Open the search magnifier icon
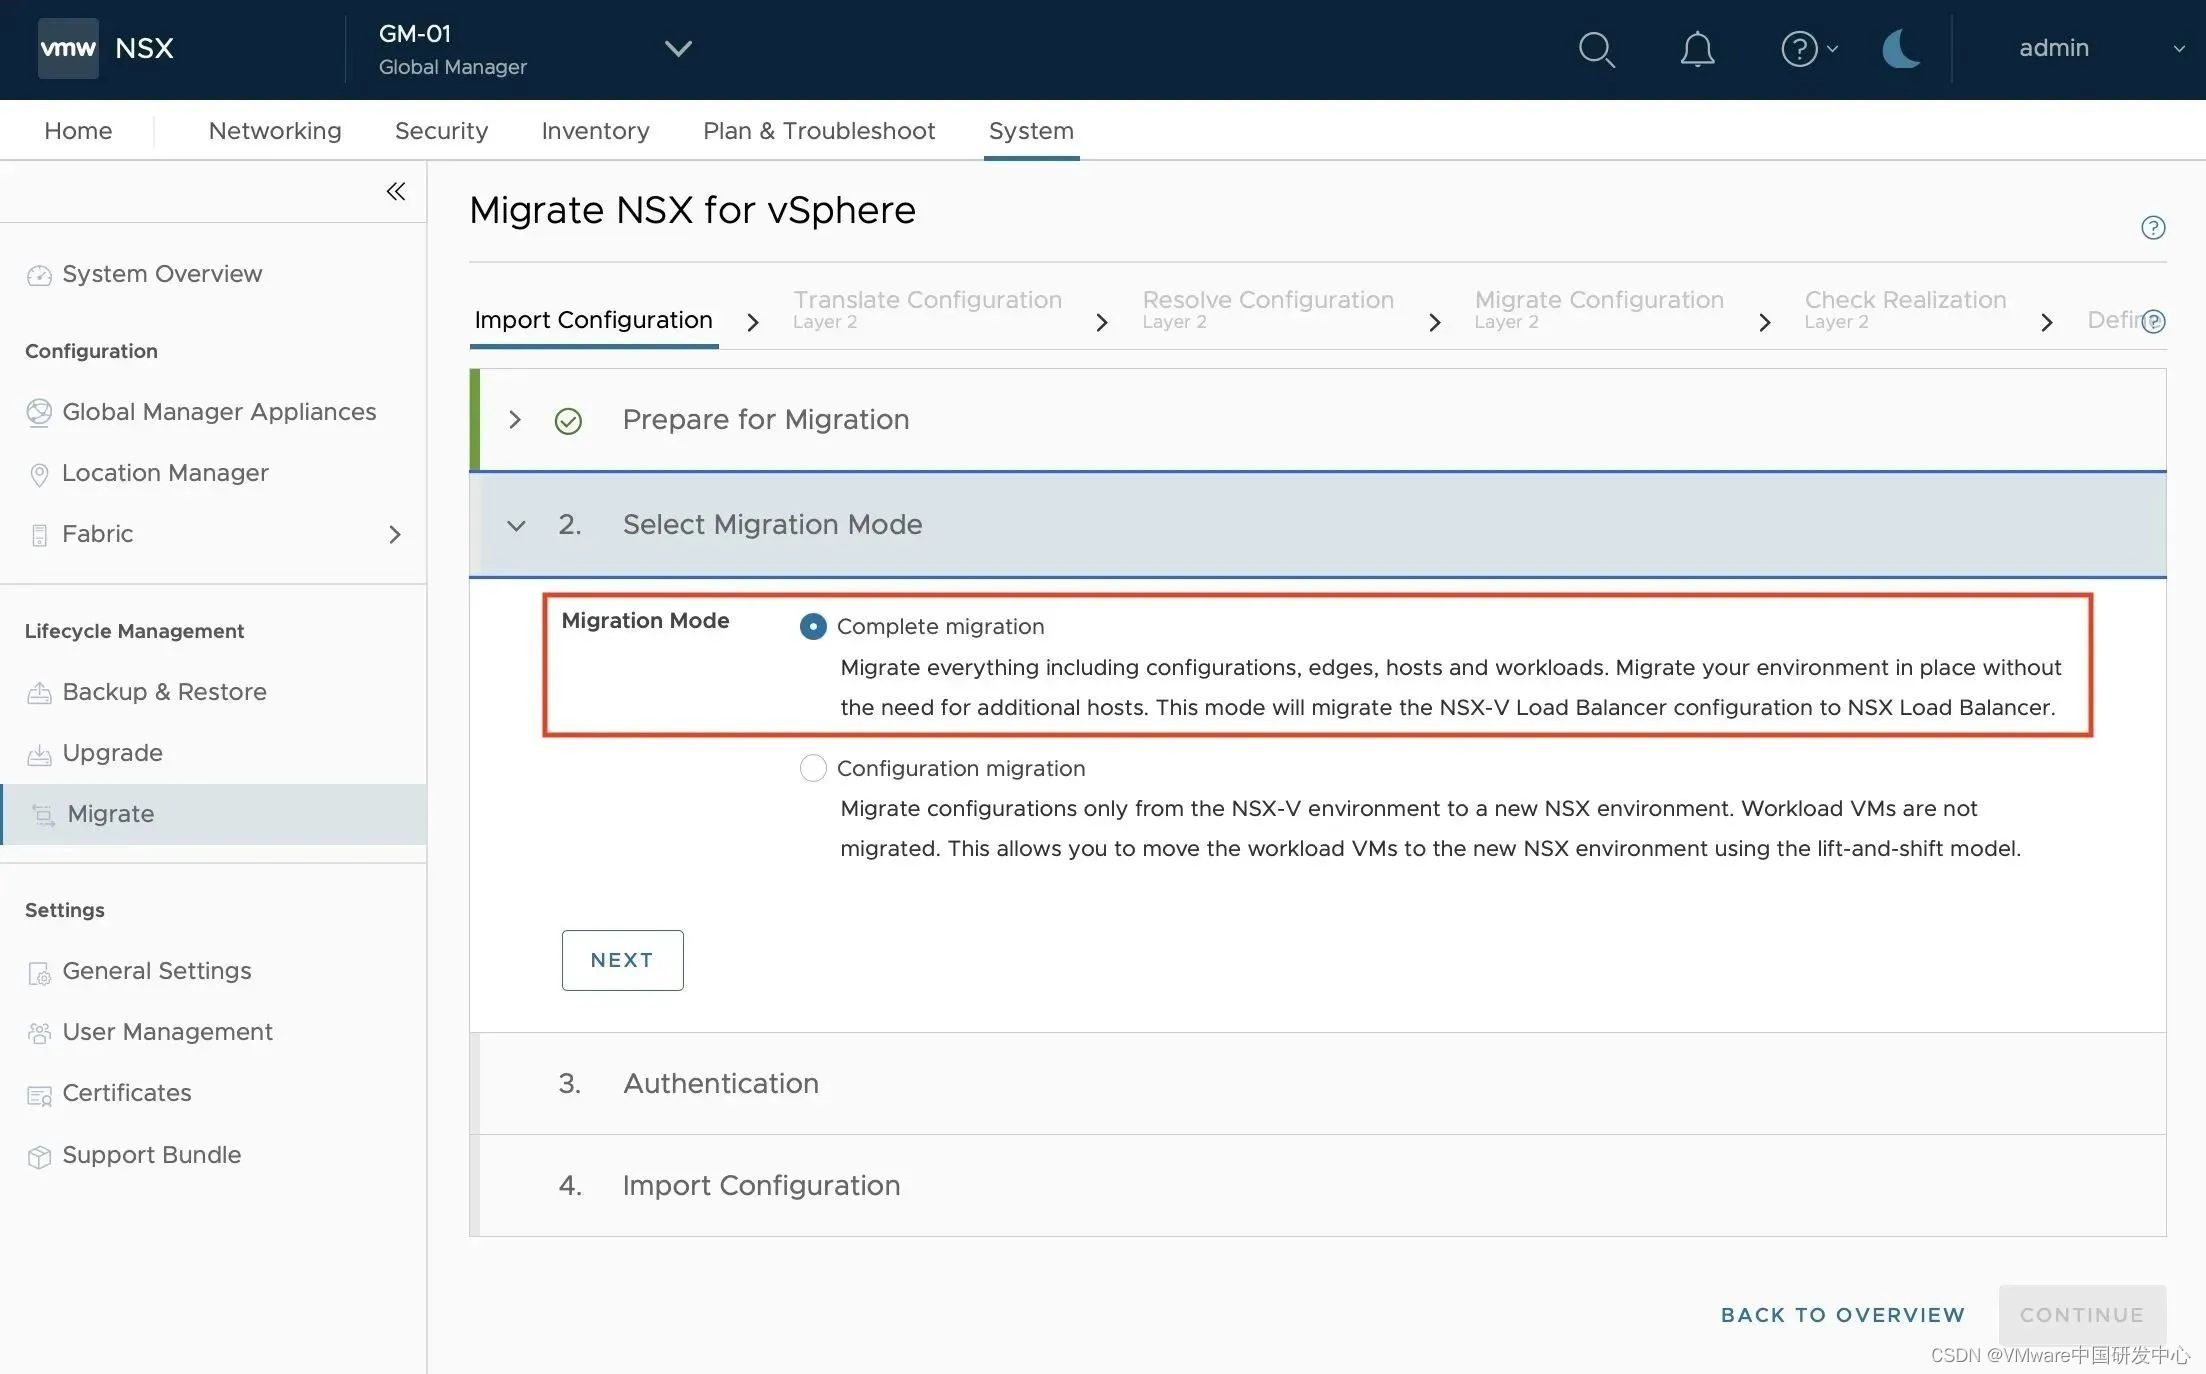 tap(1596, 49)
